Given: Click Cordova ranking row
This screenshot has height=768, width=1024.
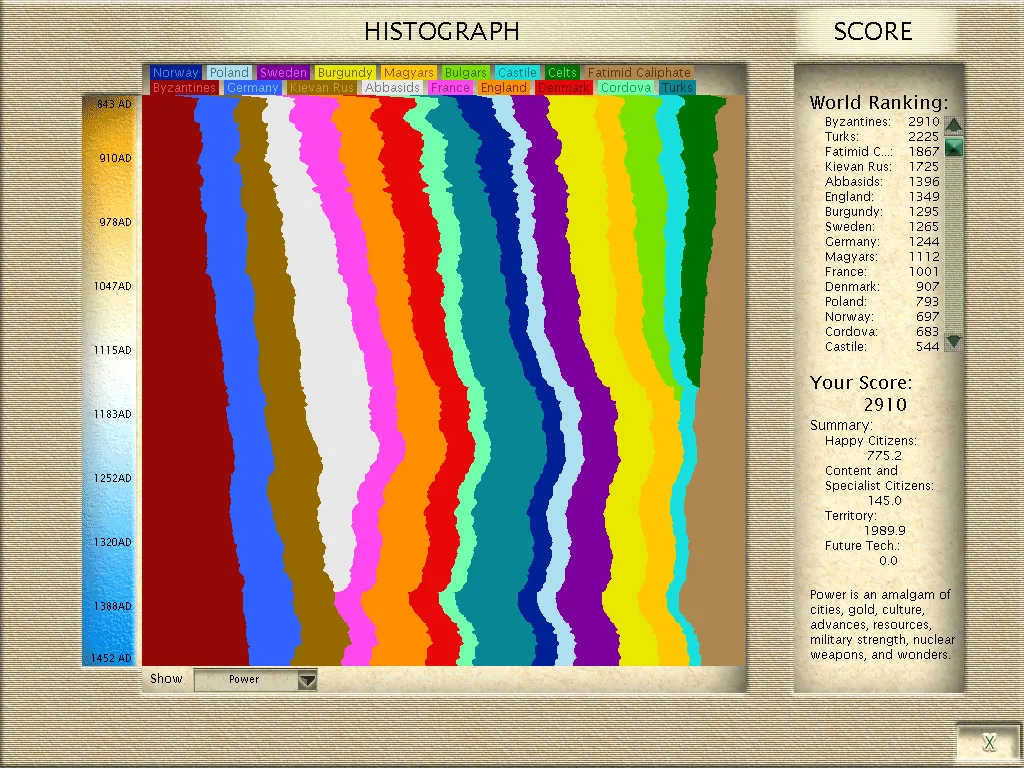Looking at the screenshot, I should 882,332.
